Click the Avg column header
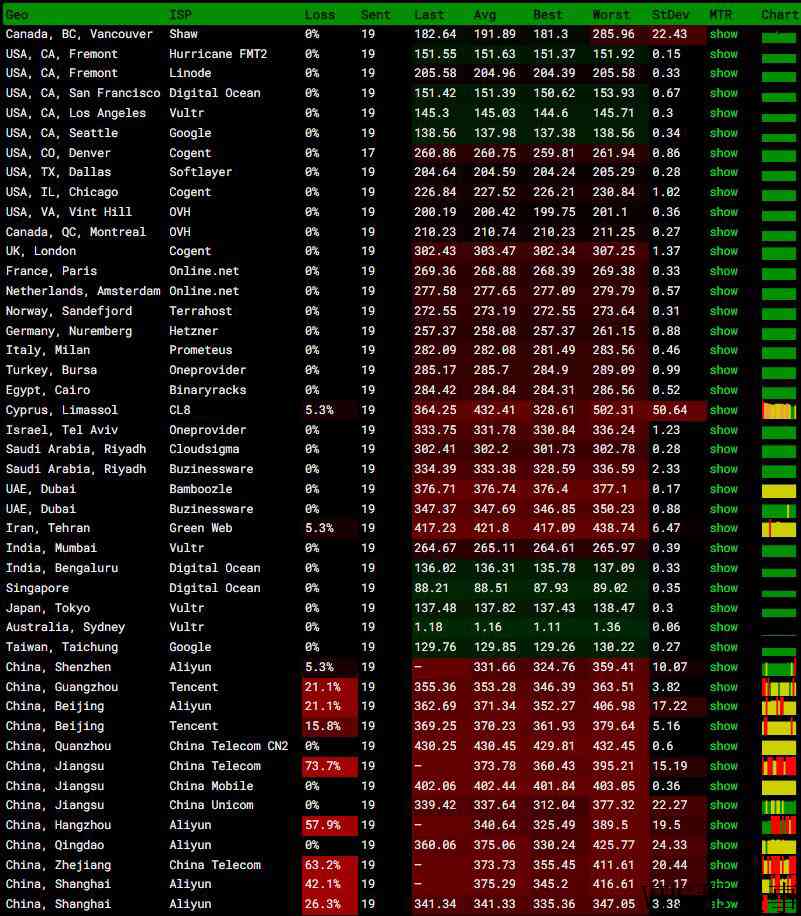The width and height of the screenshot is (801, 916). (484, 15)
